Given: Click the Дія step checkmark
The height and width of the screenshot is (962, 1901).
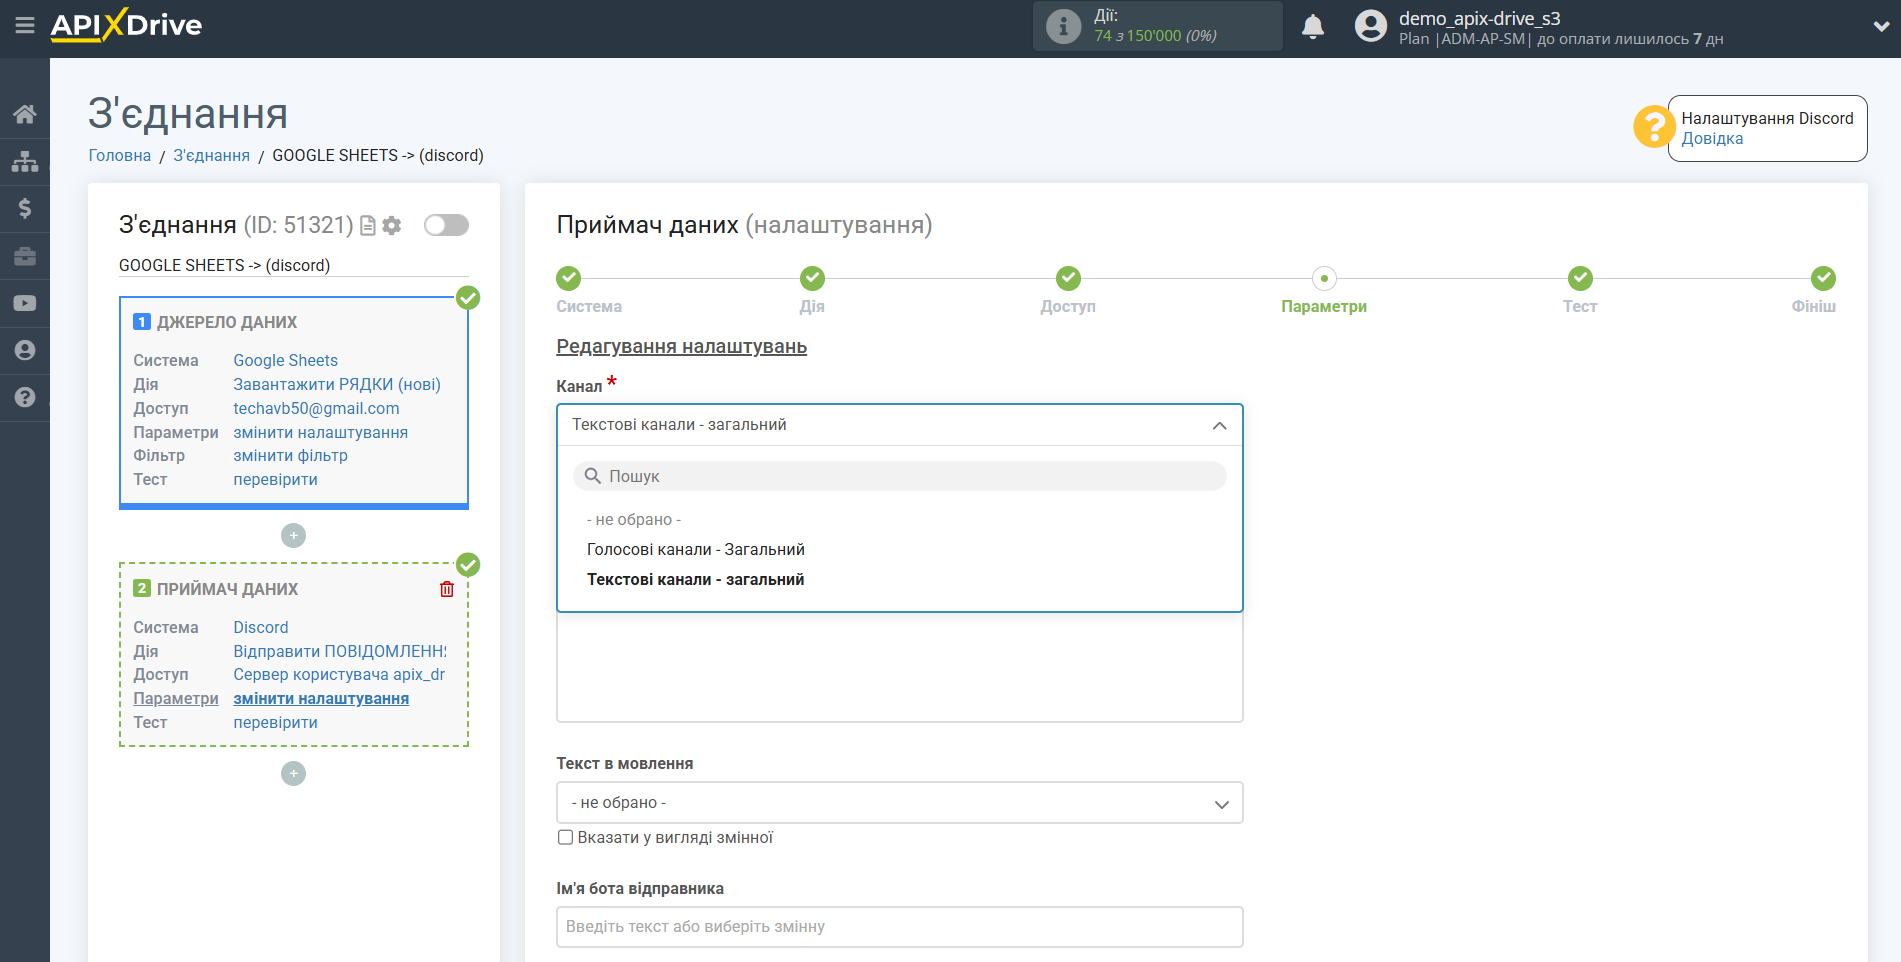Looking at the screenshot, I should (x=812, y=278).
